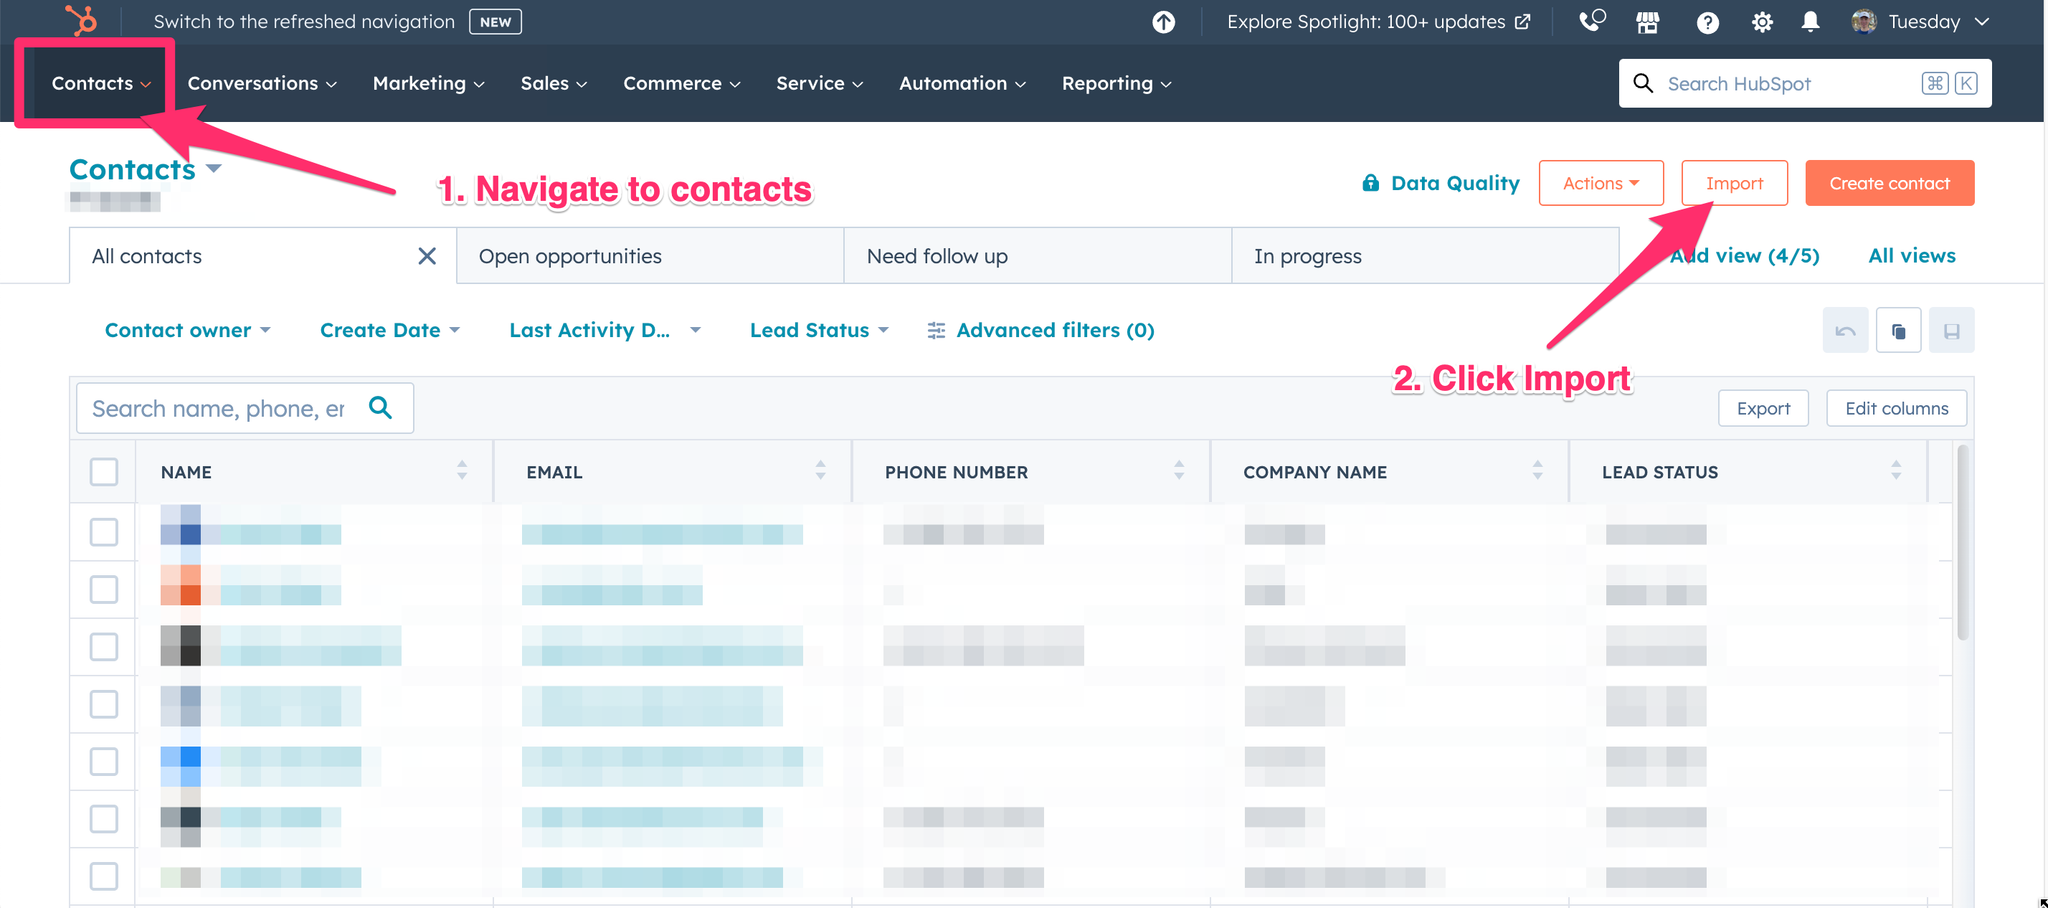This screenshot has height=908, width=2048.
Task: Sort by the EMAIL column arrows
Action: point(820,470)
